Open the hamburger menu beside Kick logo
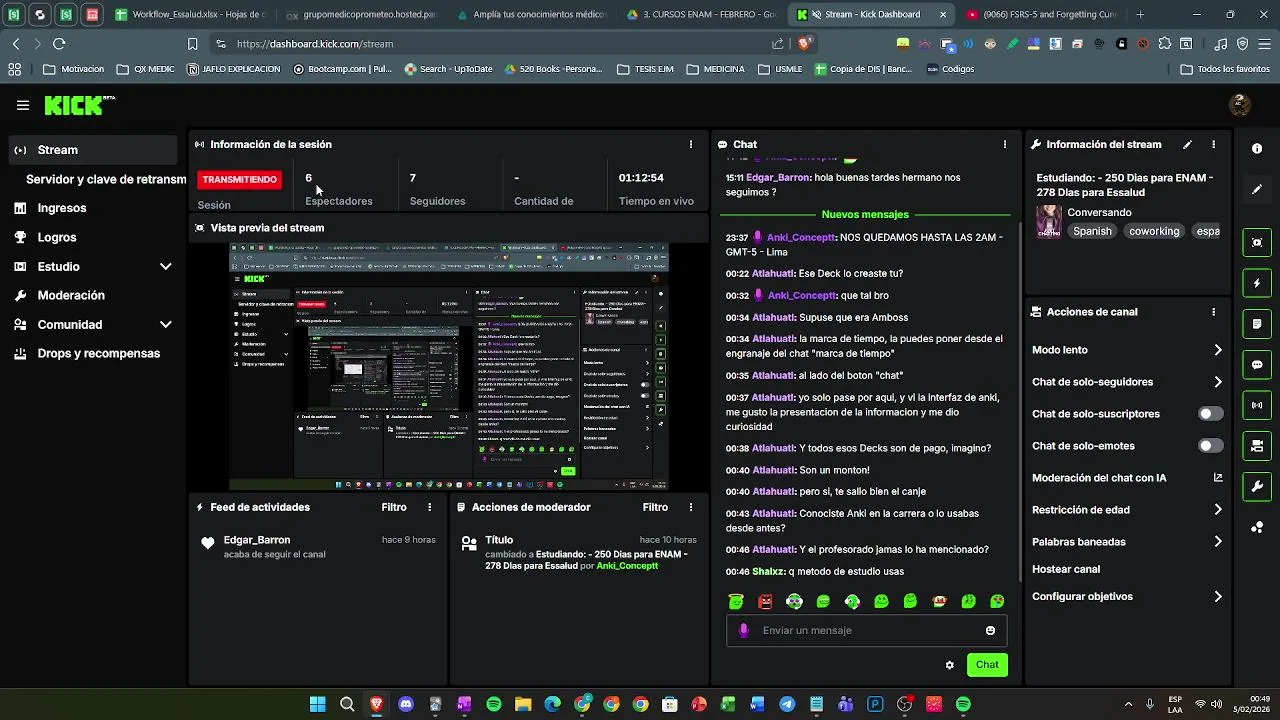Image resolution: width=1280 pixels, height=720 pixels. pos(23,105)
